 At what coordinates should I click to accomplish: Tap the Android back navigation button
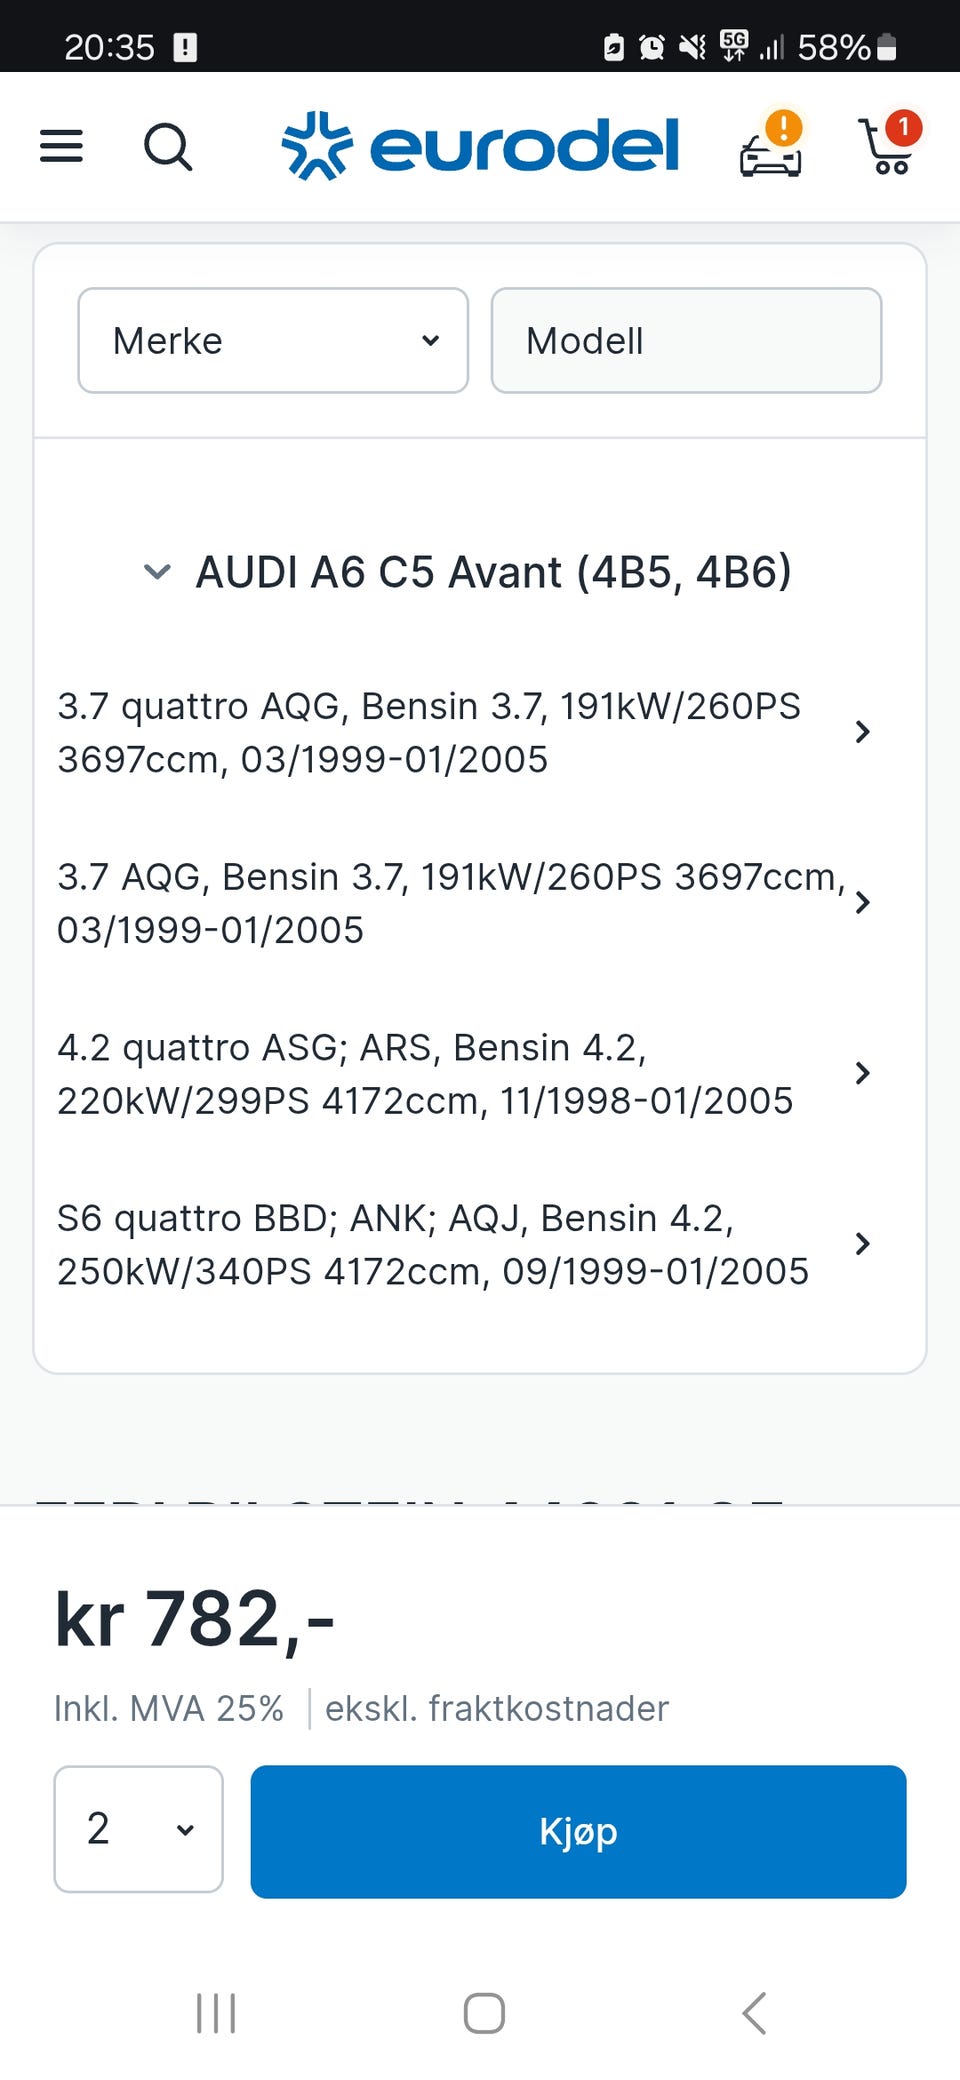point(755,2012)
